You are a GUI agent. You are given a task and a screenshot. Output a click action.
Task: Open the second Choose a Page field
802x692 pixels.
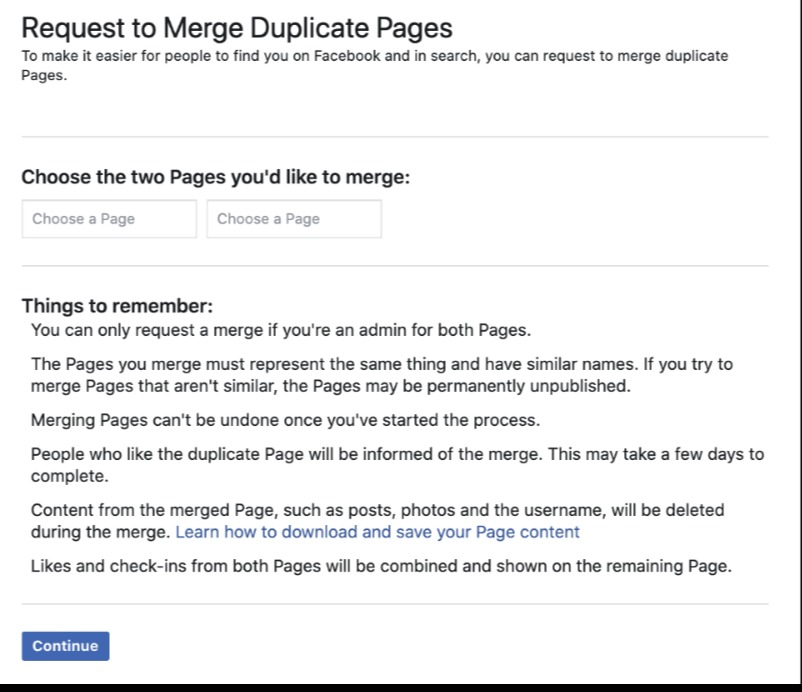tap(294, 219)
